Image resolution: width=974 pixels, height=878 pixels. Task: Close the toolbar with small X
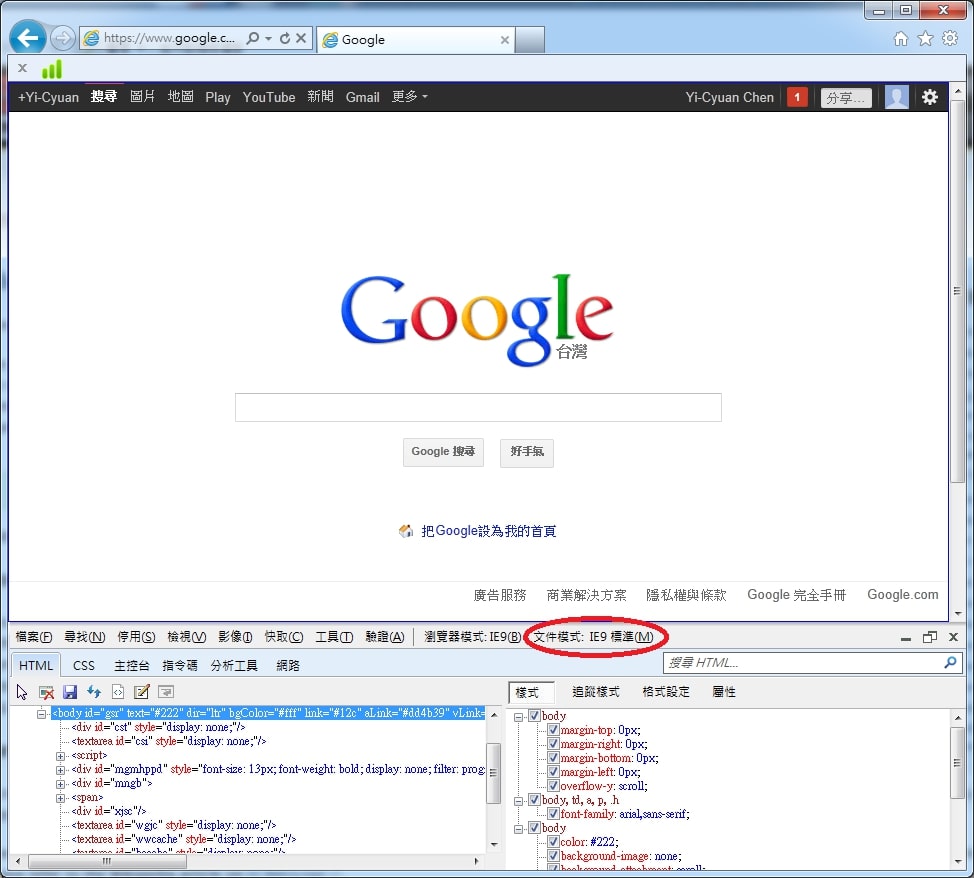point(22,68)
